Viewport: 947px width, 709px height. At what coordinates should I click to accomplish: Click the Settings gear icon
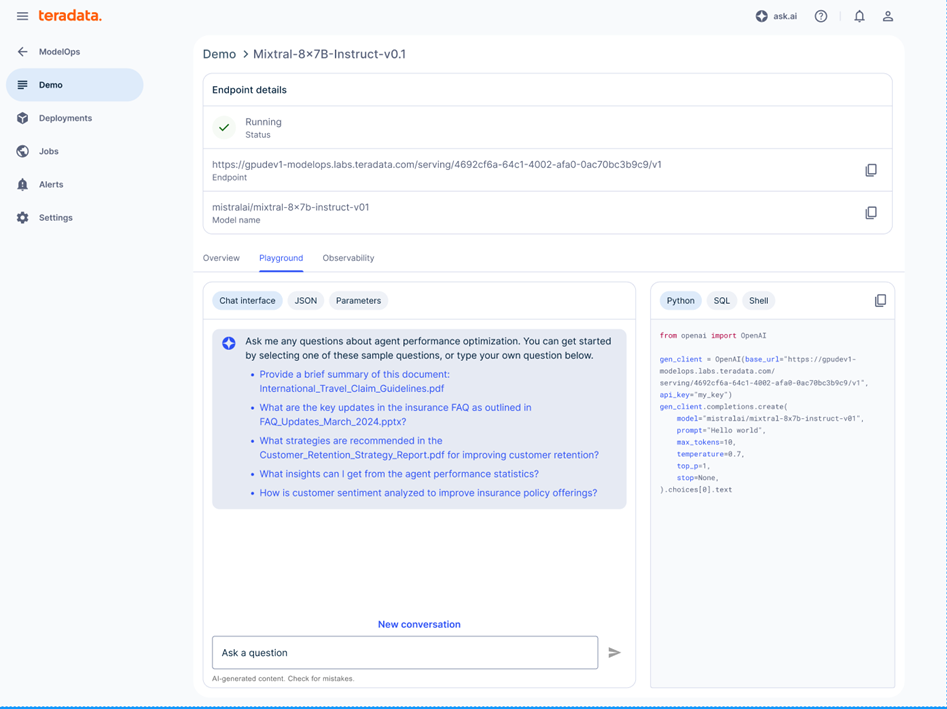(22, 218)
